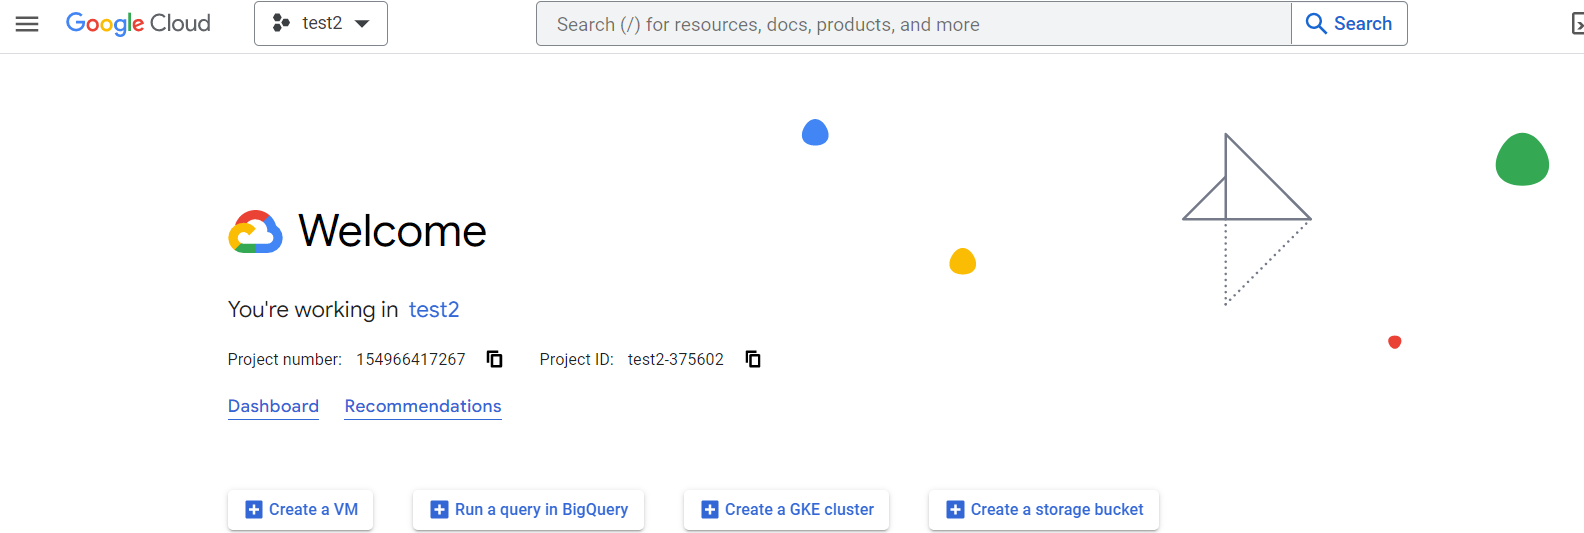
Task: Select the project ID text test2-375602
Action: pyautogui.click(x=676, y=359)
